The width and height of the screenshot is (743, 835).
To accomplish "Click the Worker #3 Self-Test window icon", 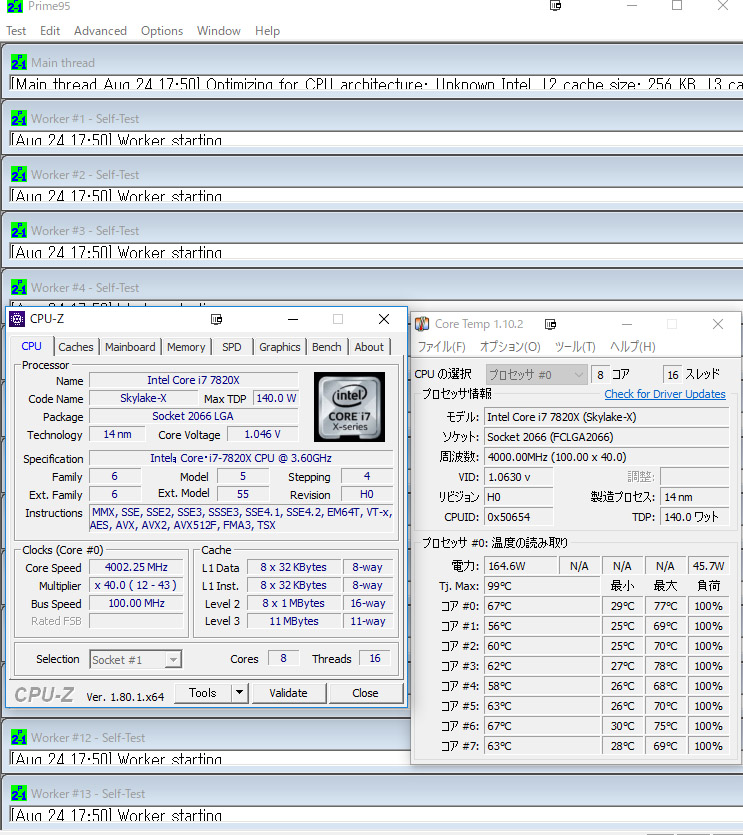I will point(19,230).
